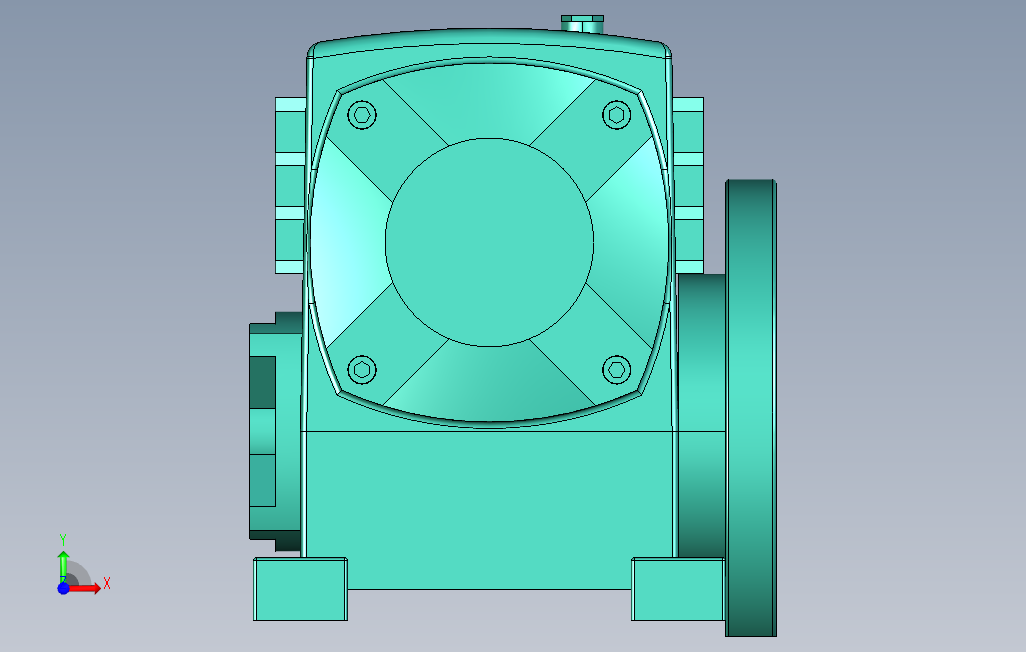The height and width of the screenshot is (652, 1026).
Task: Select the lower-left socket head bolt on the cover
Action: click(x=362, y=370)
